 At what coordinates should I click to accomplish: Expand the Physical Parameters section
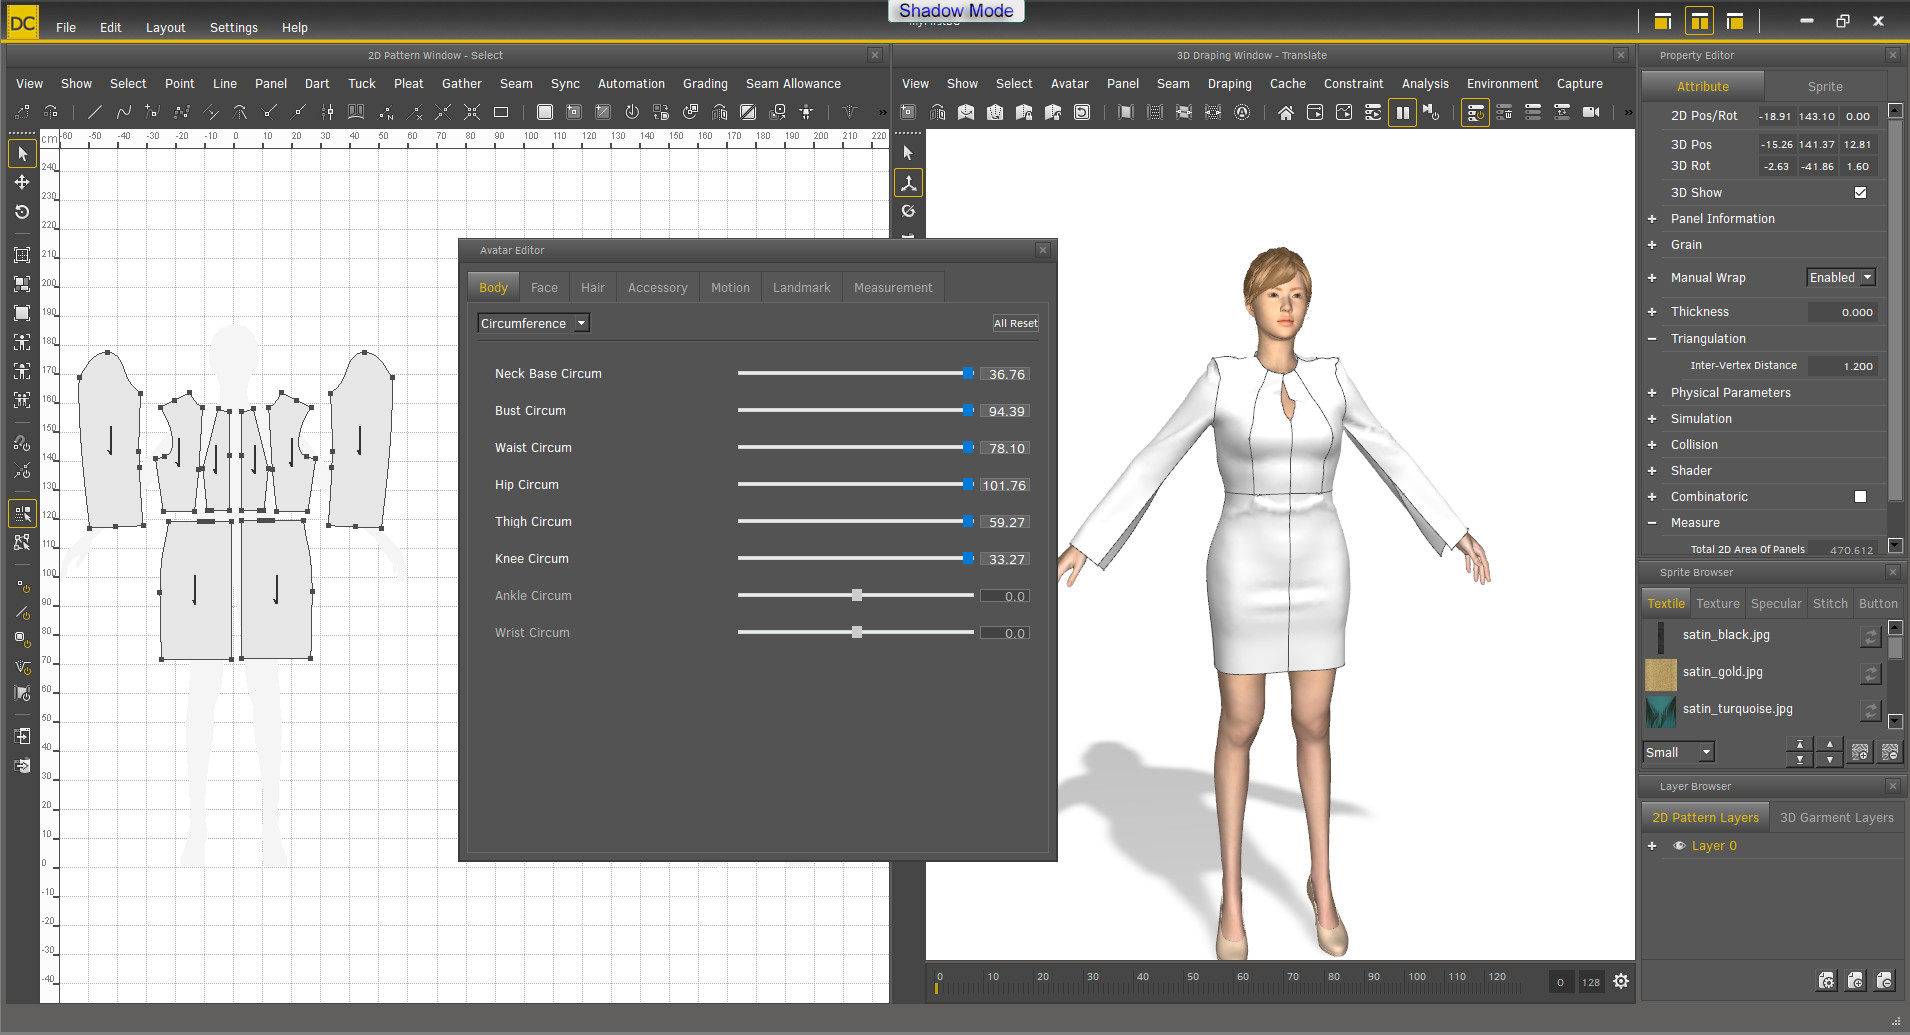point(1652,393)
